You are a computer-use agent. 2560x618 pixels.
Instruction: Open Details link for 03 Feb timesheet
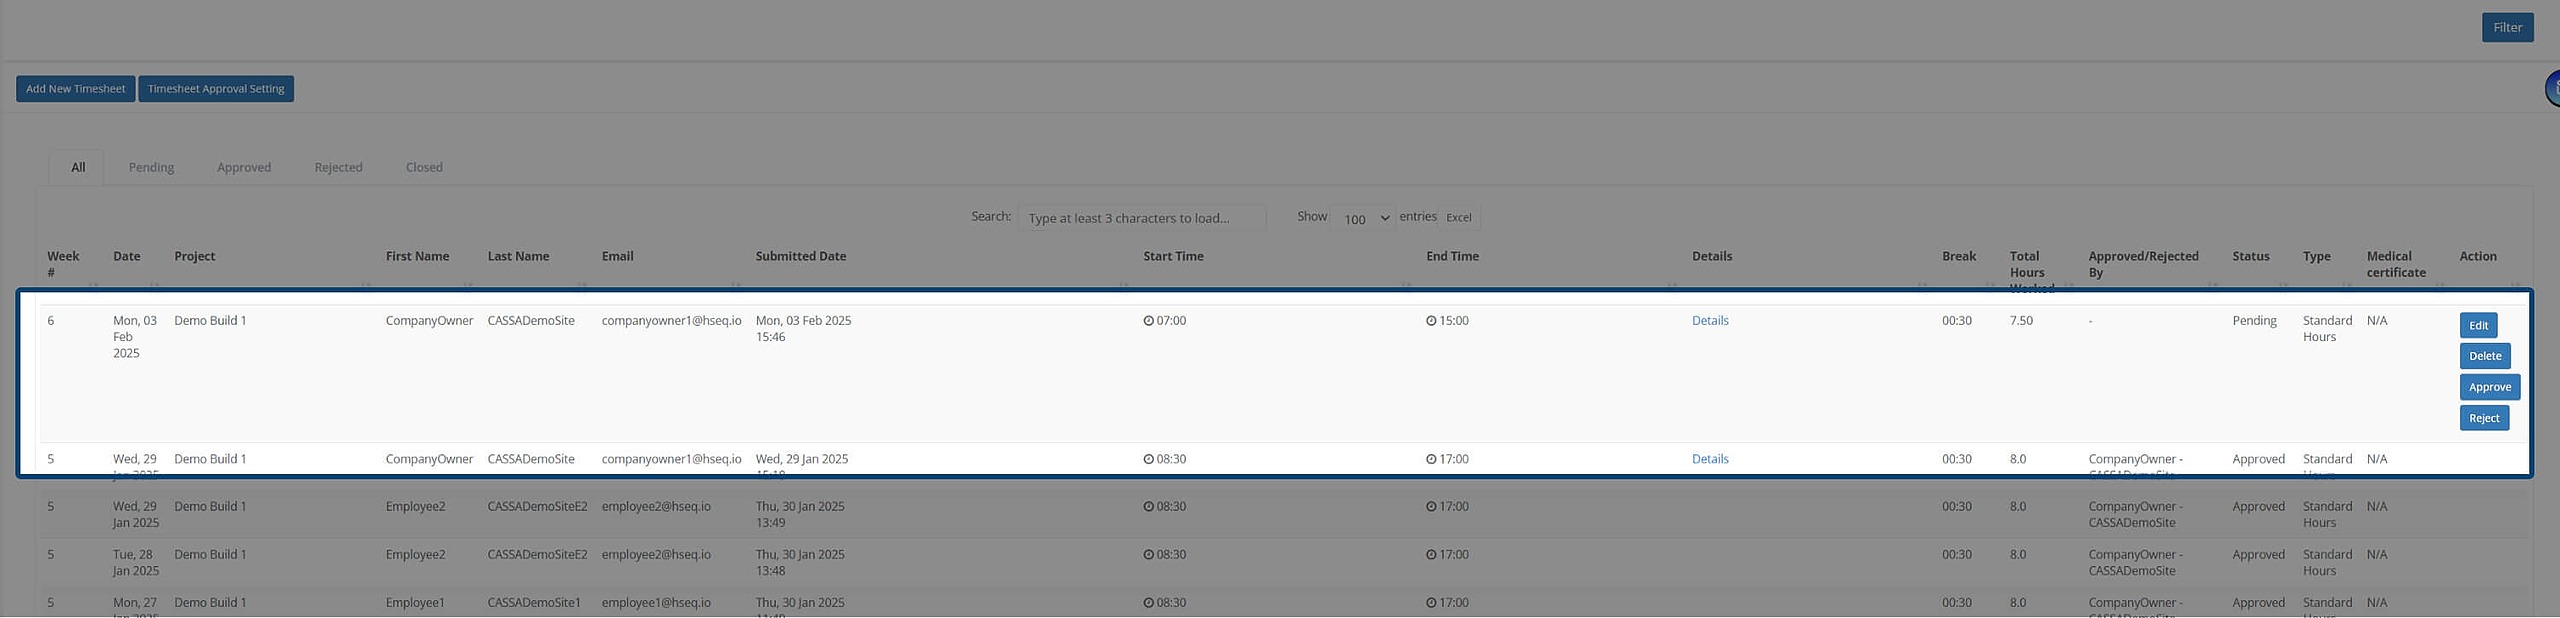(x=1710, y=321)
